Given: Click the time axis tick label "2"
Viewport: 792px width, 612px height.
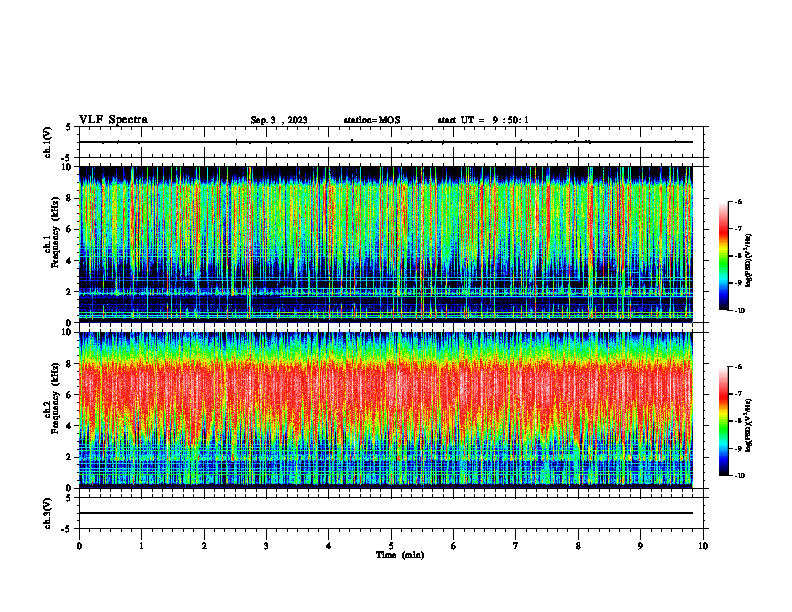Looking at the screenshot, I should pyautogui.click(x=204, y=546).
